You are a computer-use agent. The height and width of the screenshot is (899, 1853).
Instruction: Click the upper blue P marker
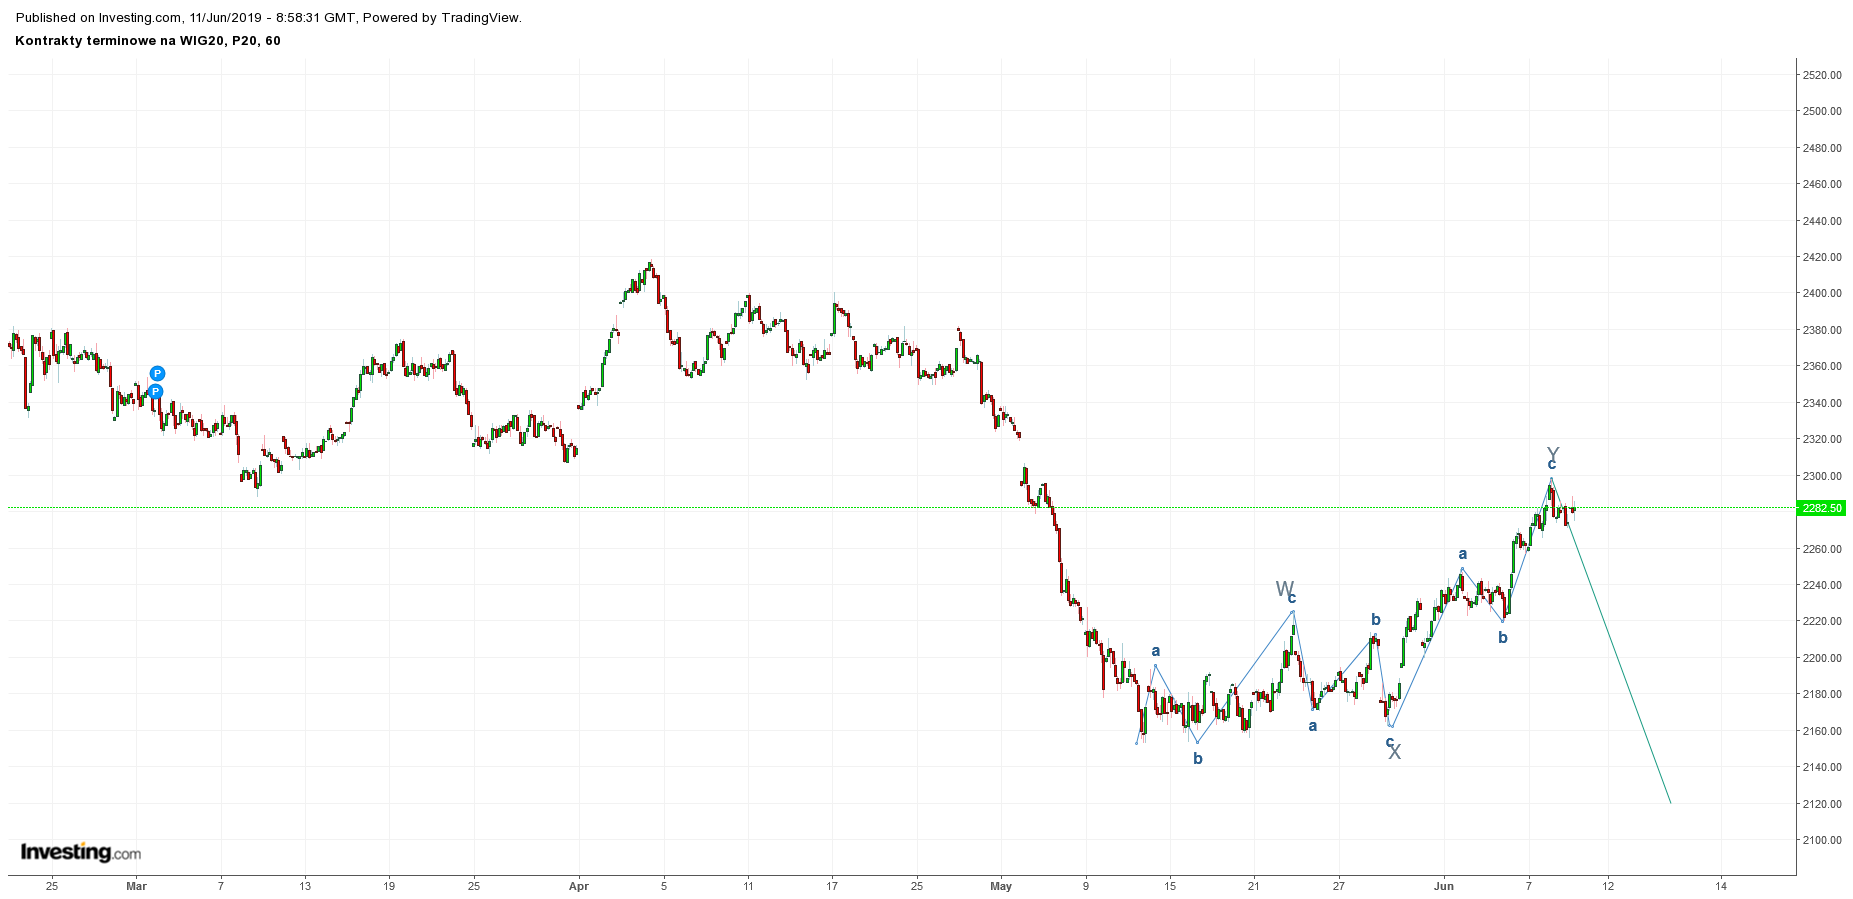(157, 374)
